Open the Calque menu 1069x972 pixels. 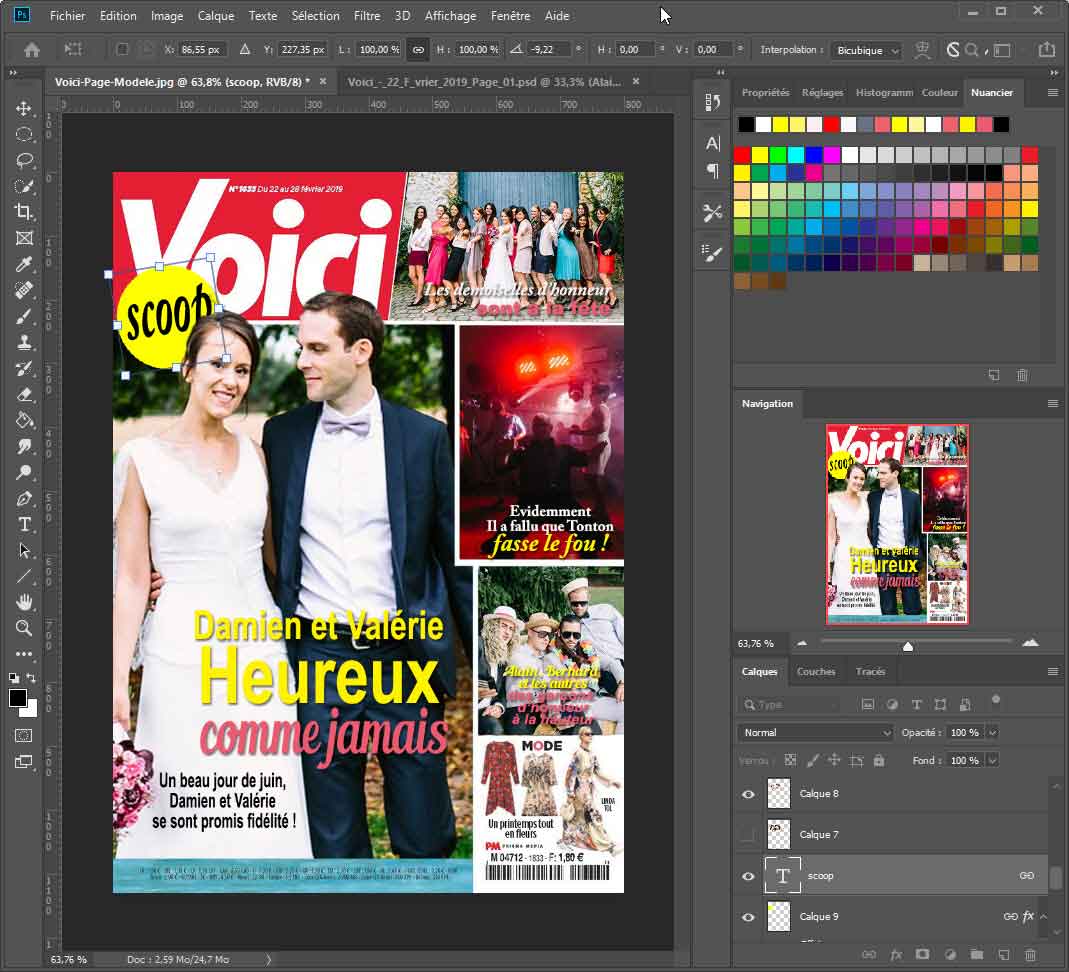[x=215, y=16]
